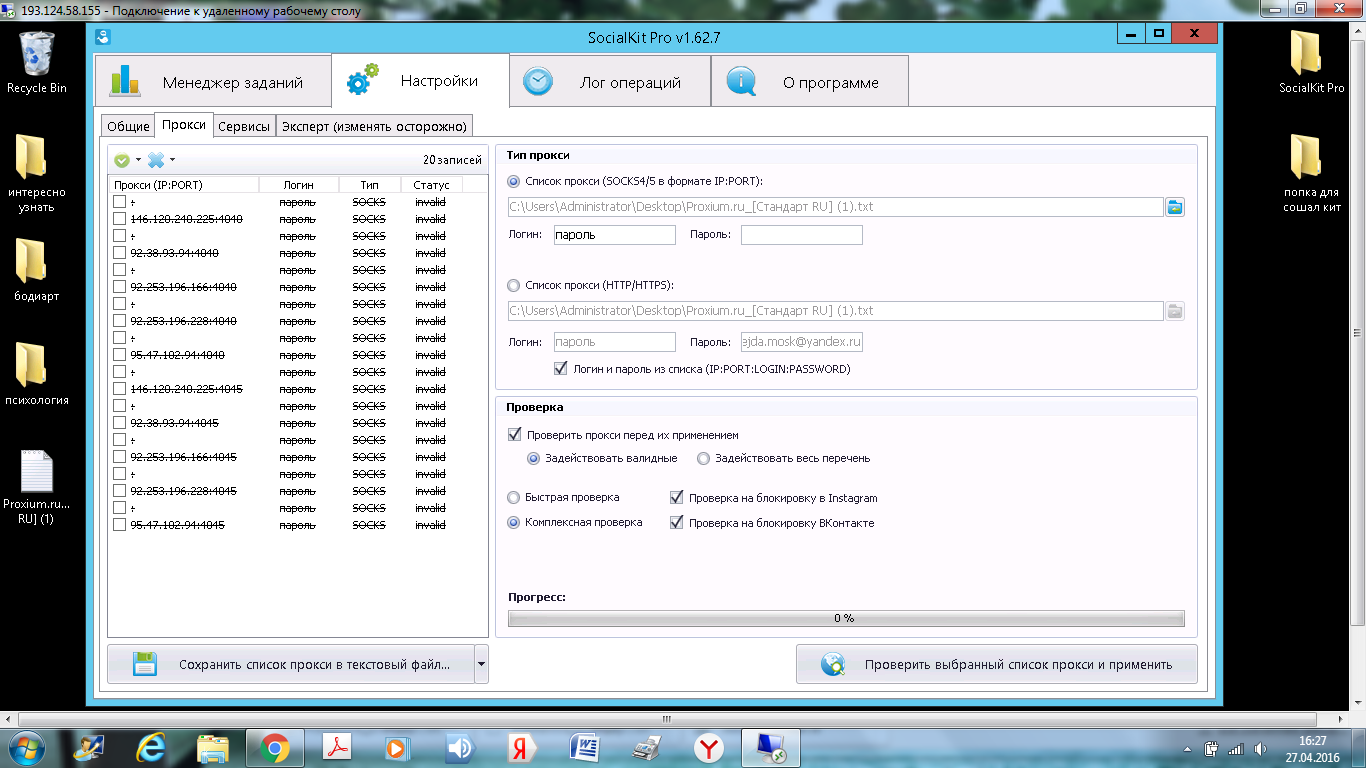Screen dimensions: 1366x768
Task: Click the empty SOCKS Пароль field
Action: pos(801,235)
